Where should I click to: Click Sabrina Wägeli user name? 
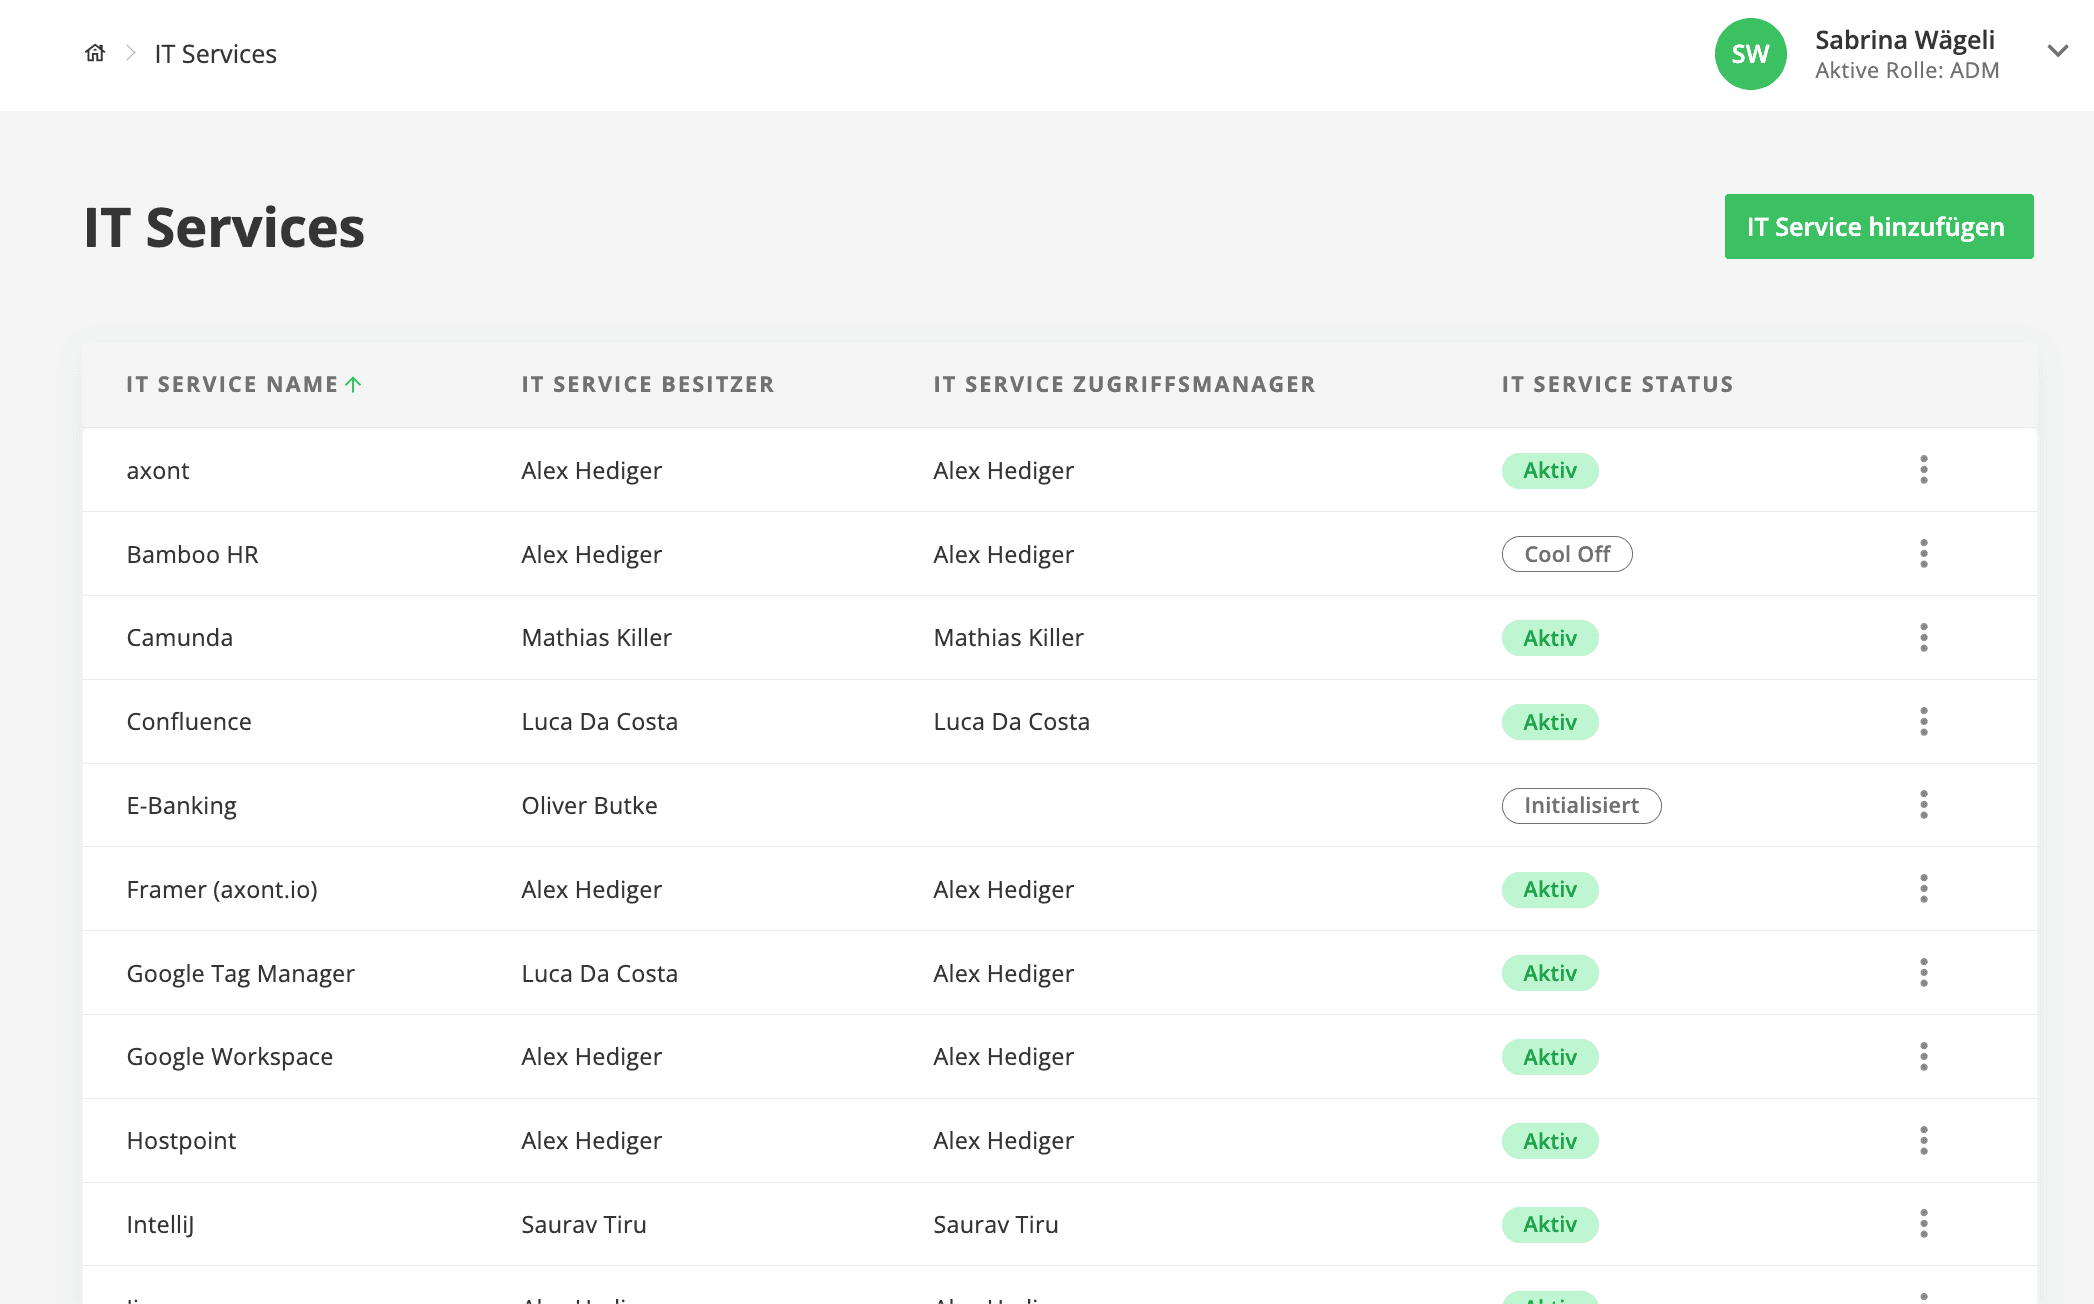tap(1904, 40)
